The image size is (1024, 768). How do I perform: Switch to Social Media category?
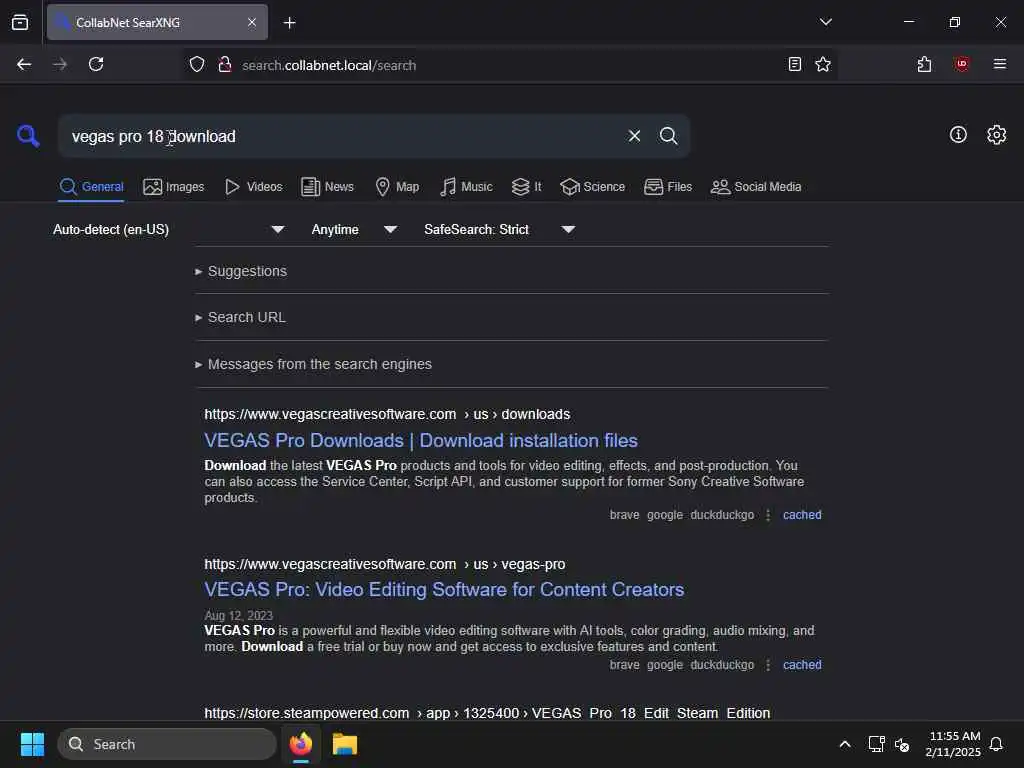pyautogui.click(x=756, y=187)
